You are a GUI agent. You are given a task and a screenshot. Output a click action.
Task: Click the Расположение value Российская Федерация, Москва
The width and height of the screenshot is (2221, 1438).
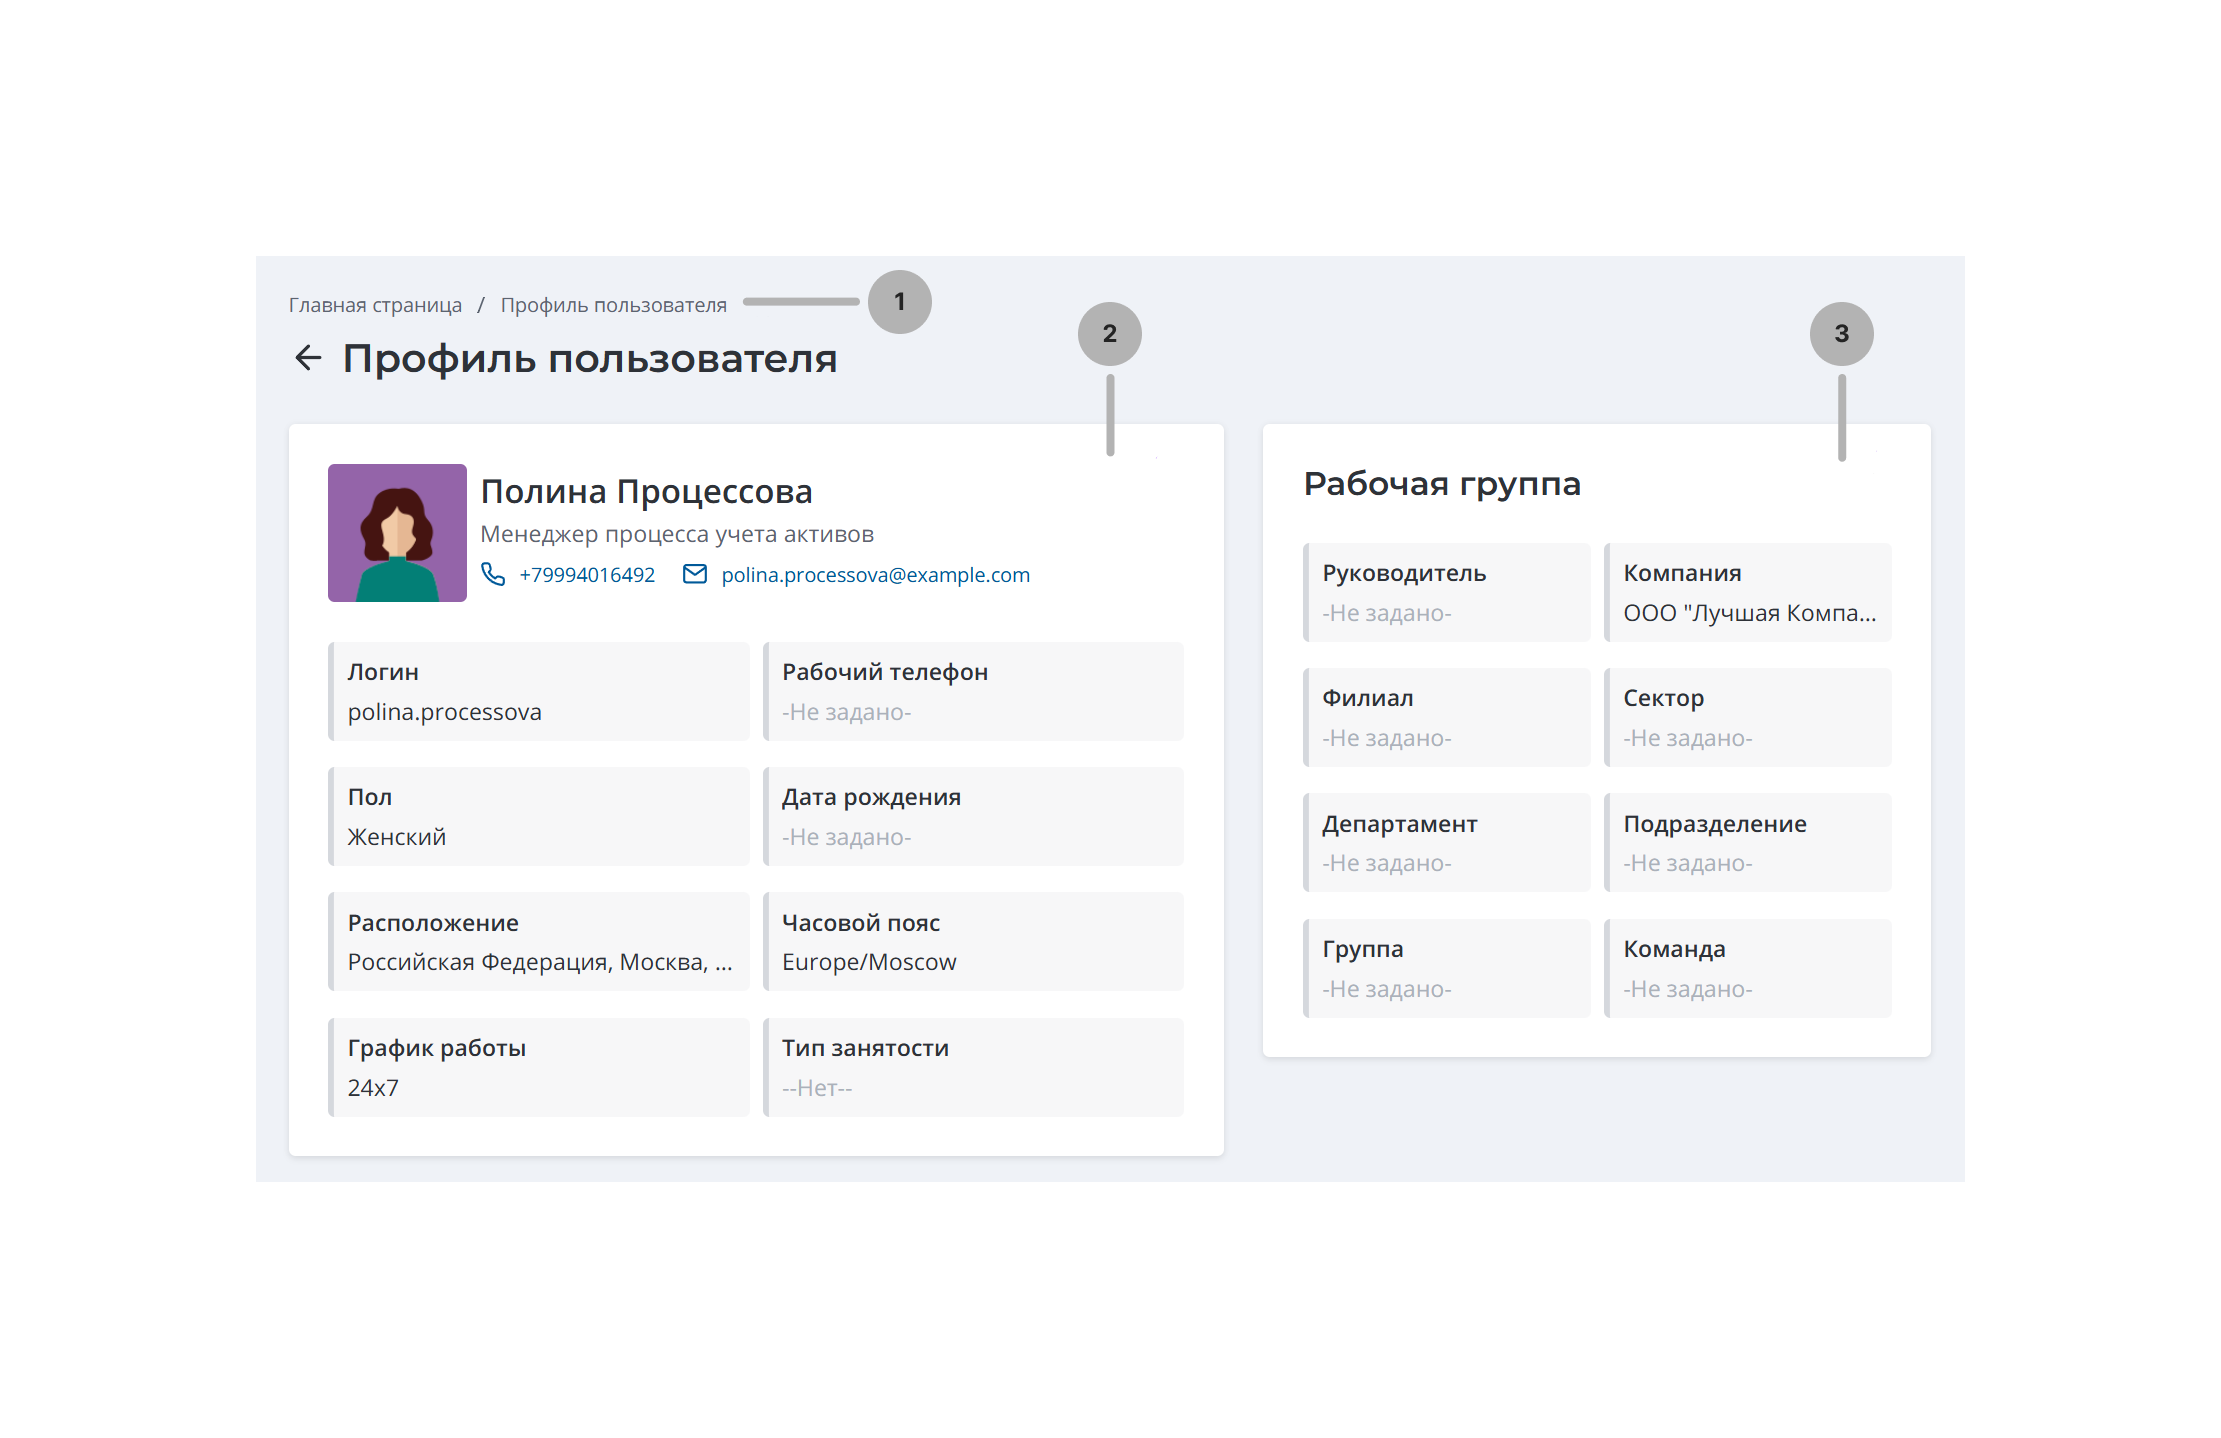pyautogui.click(x=540, y=962)
